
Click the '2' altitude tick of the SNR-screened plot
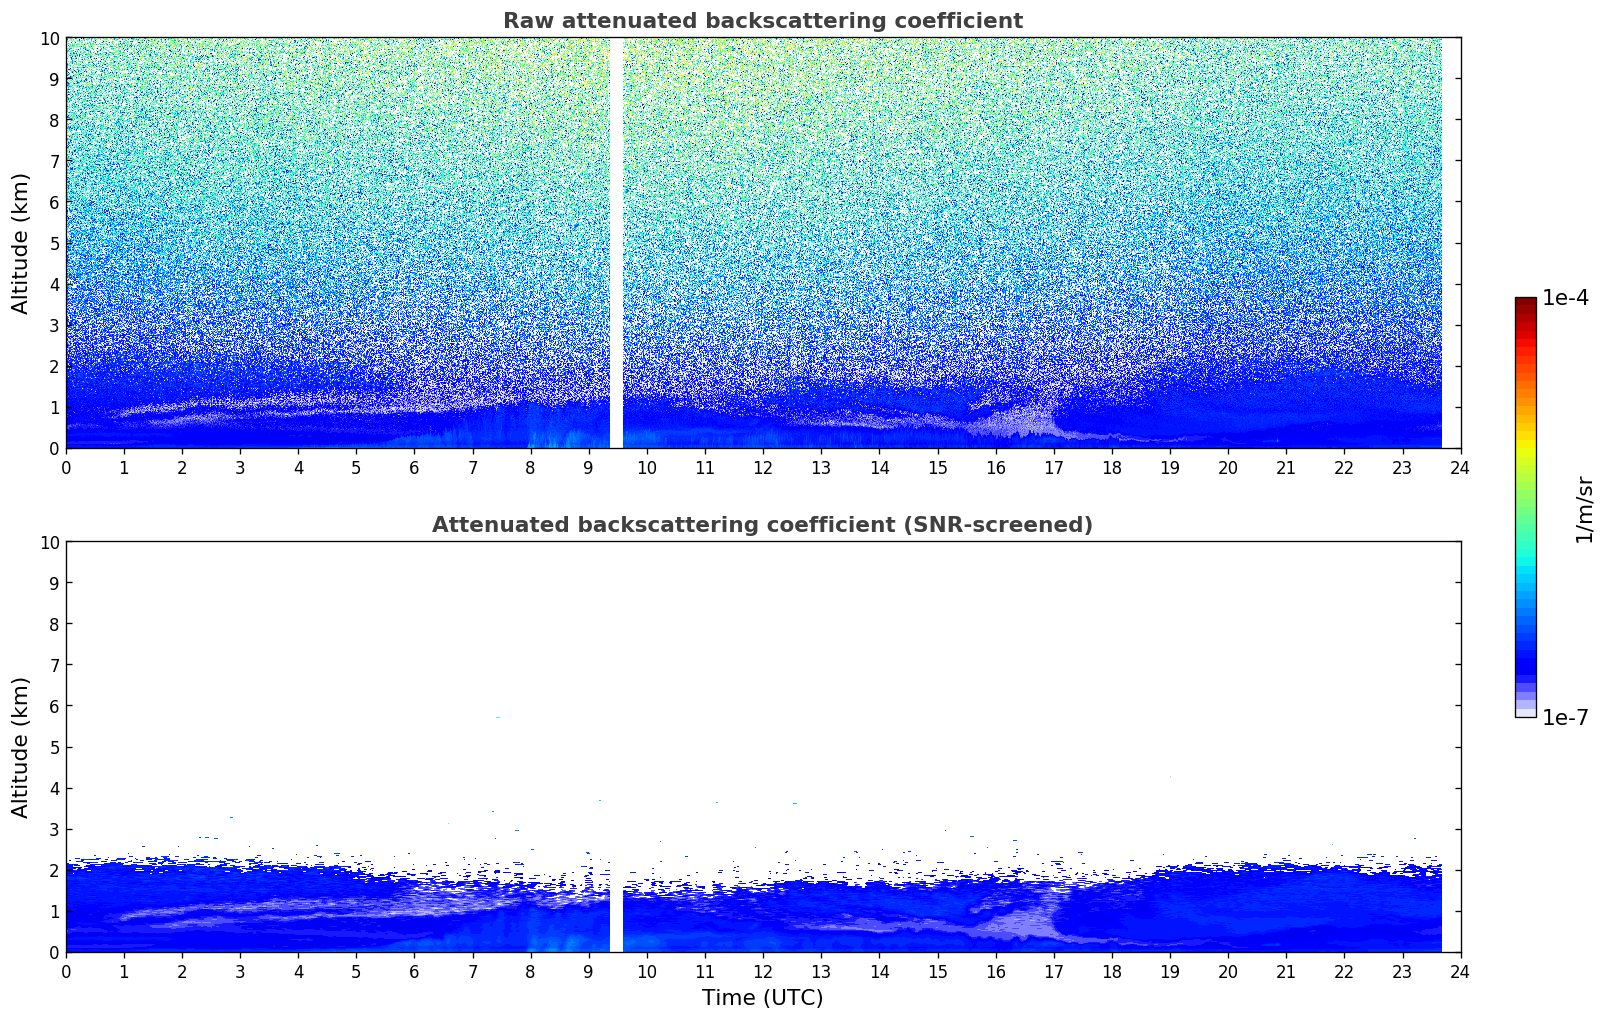[x=55, y=870]
